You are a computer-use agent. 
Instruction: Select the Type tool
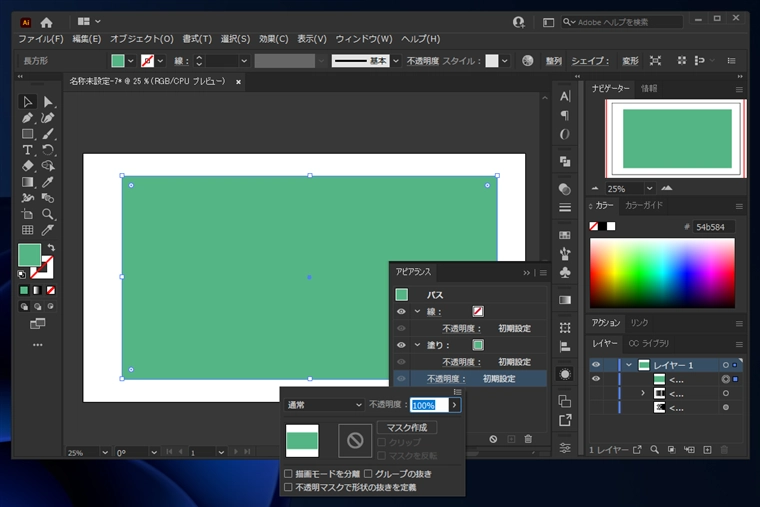tap(27, 150)
